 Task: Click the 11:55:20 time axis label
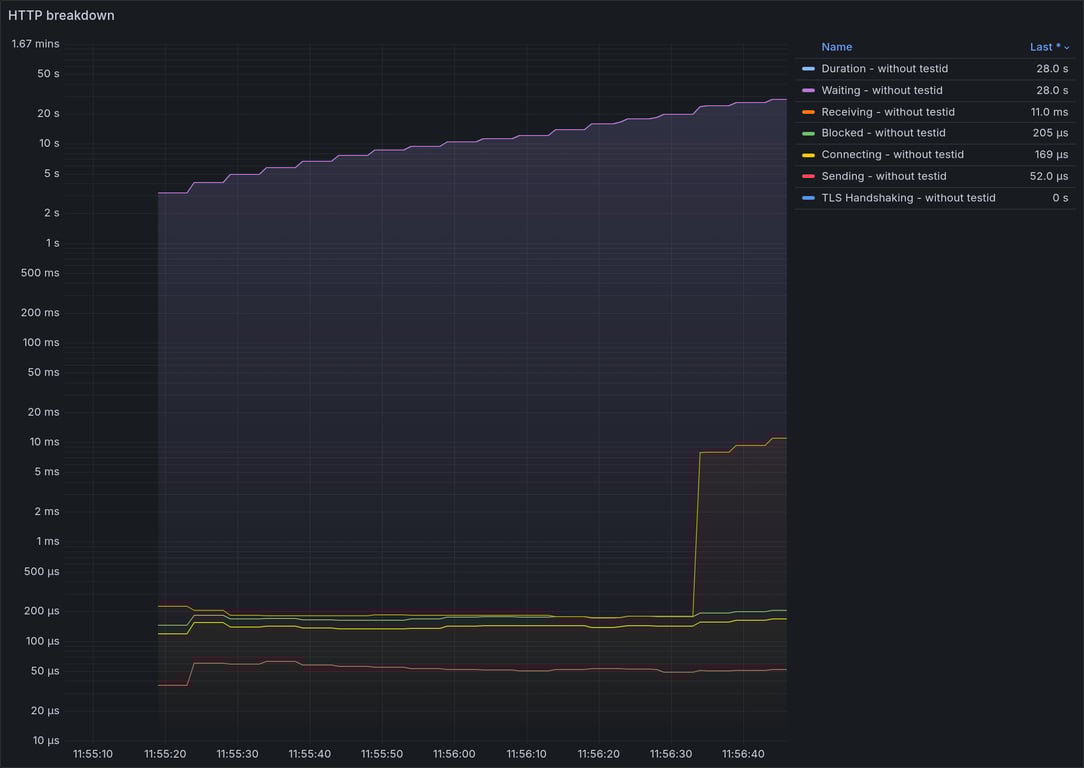165,753
